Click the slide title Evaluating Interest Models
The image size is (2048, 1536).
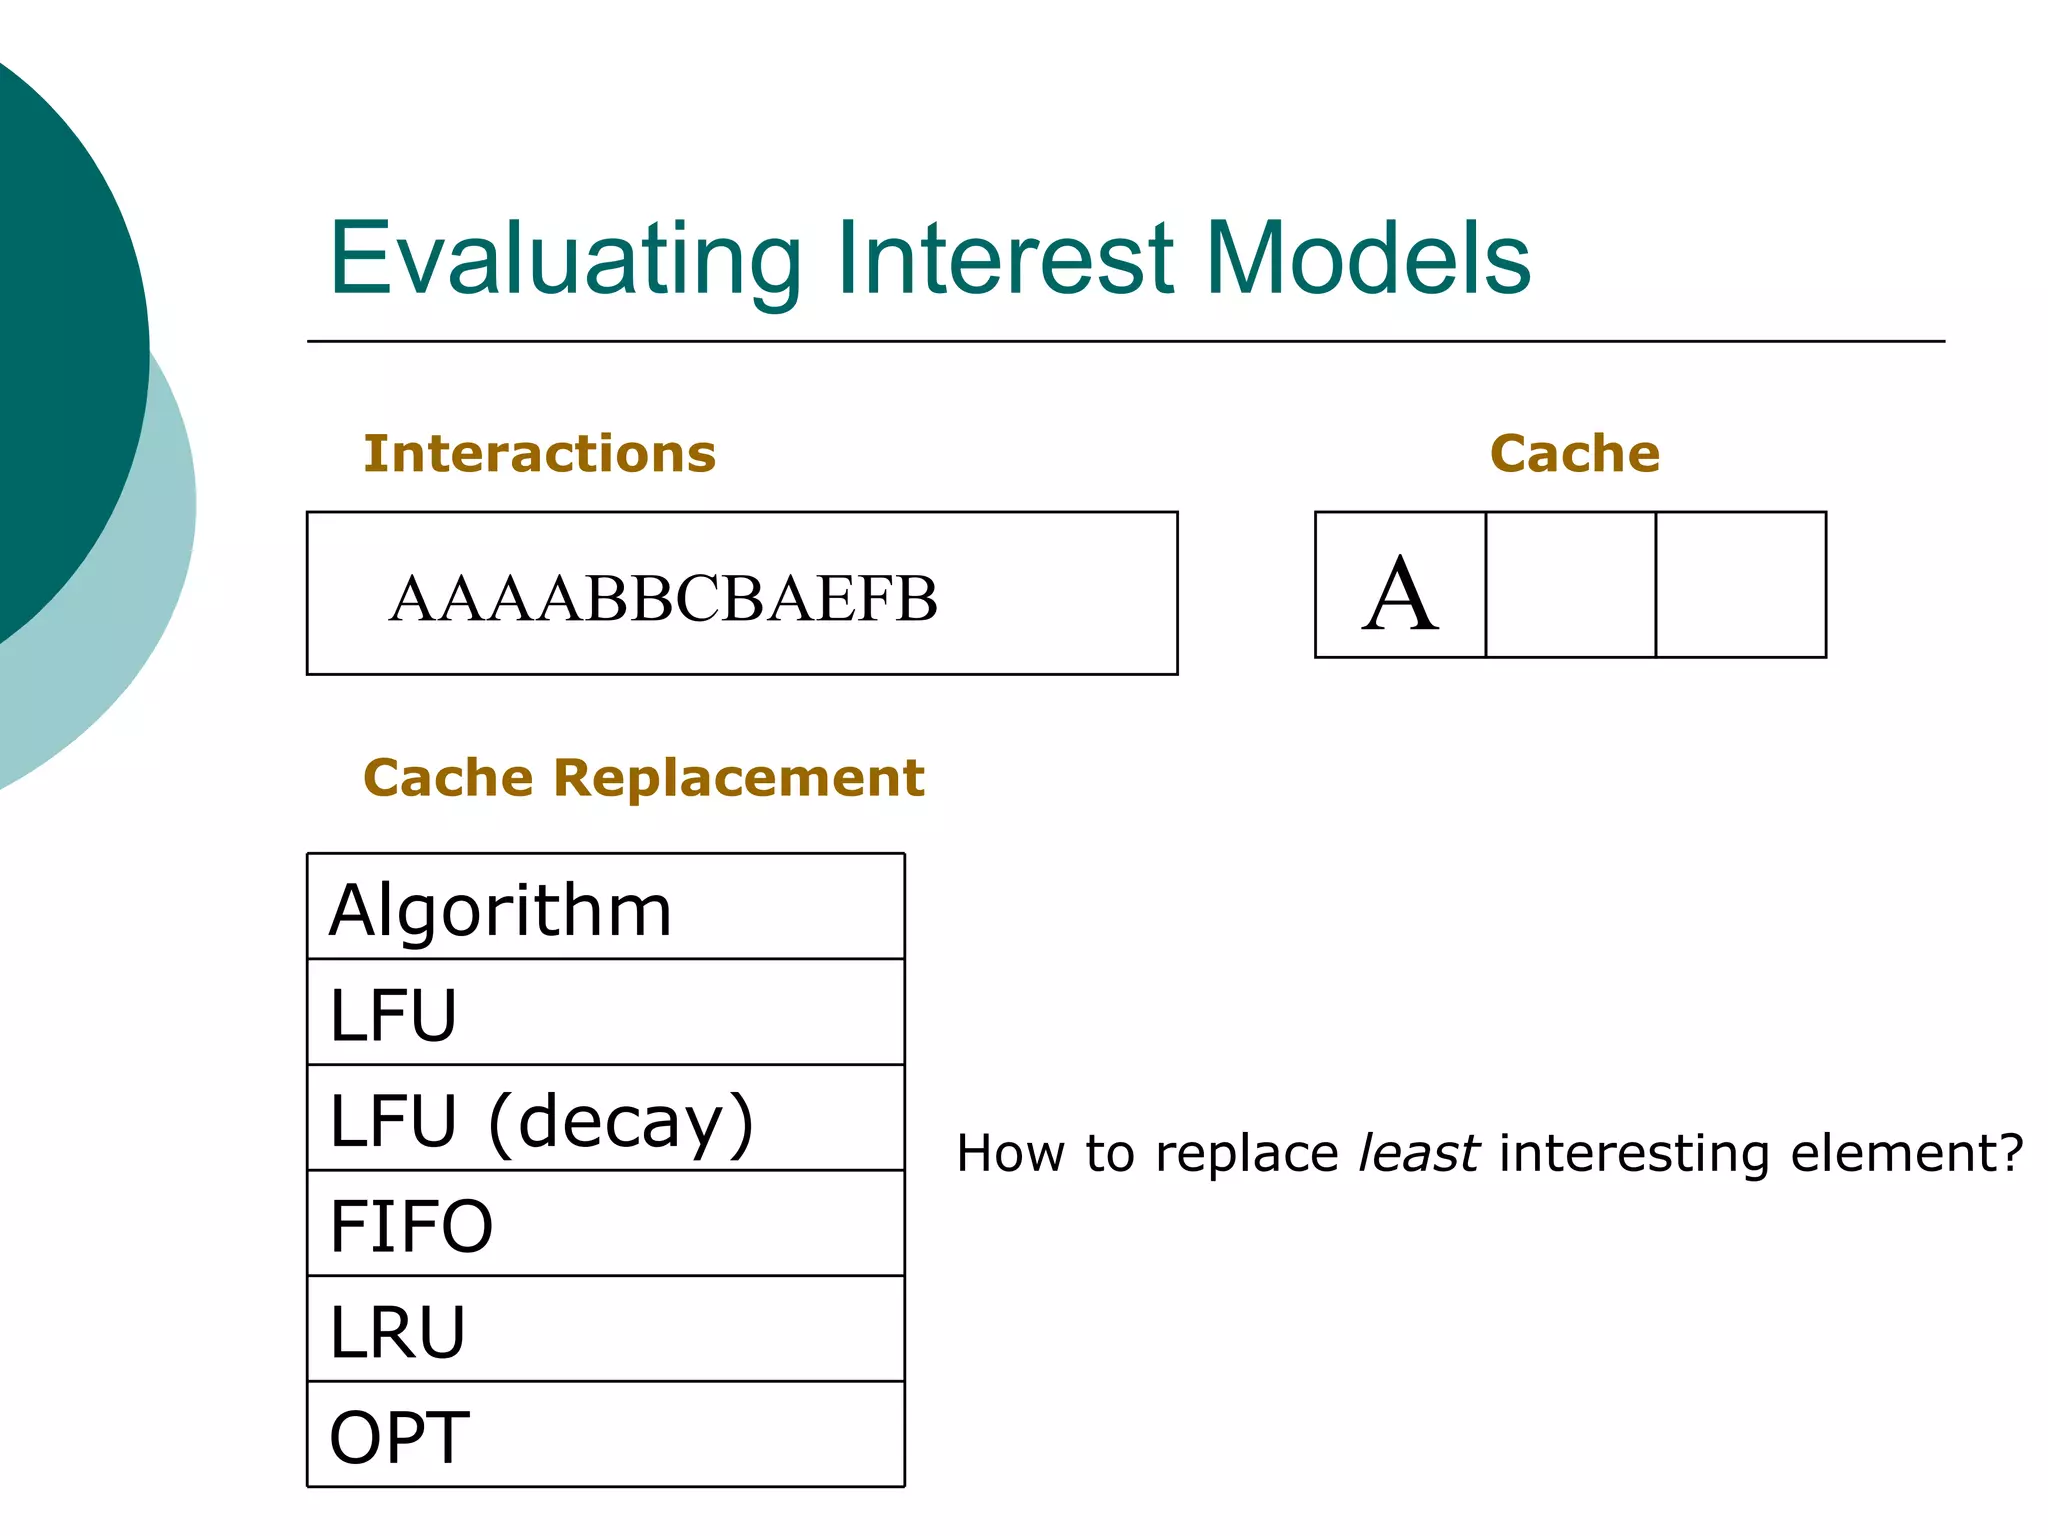click(x=928, y=258)
